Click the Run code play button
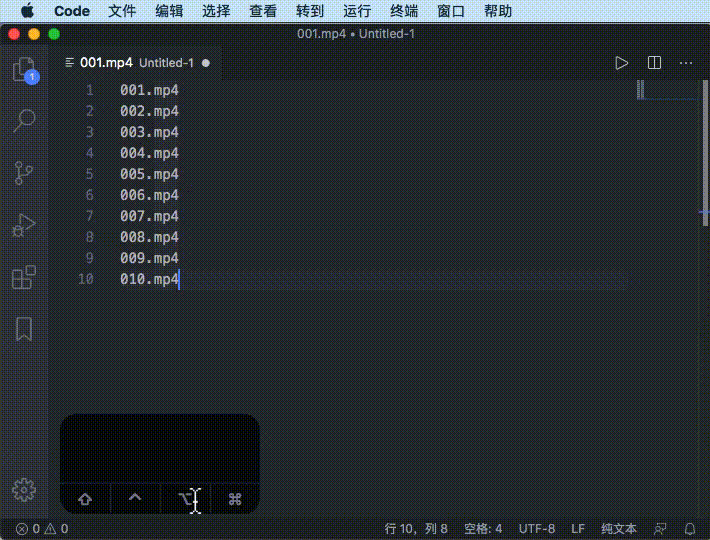The image size is (710, 540). pos(621,63)
